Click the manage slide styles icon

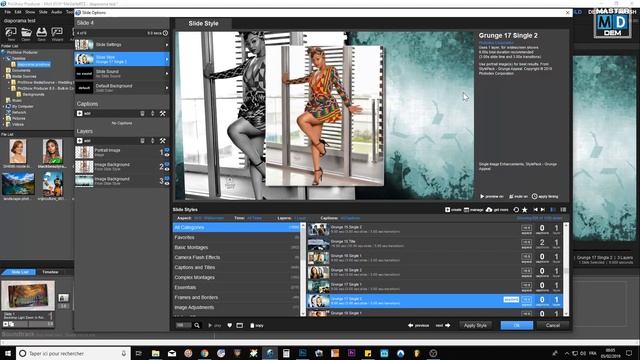[466, 210]
